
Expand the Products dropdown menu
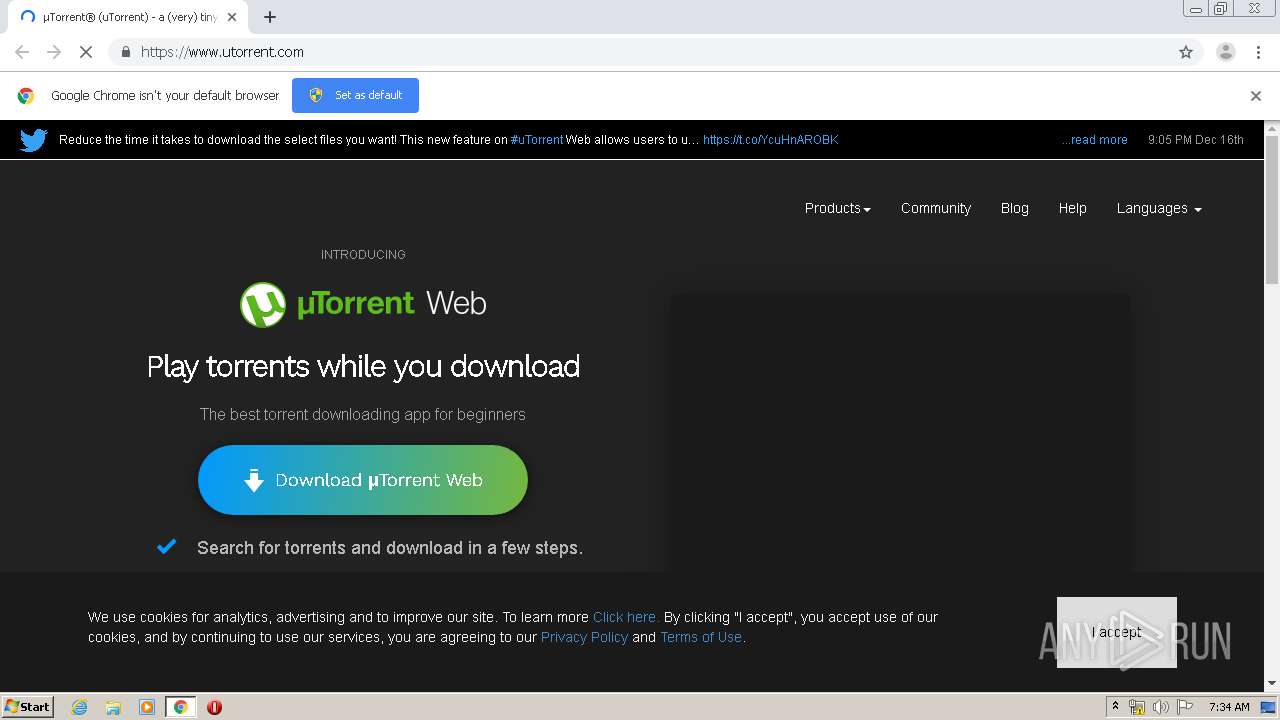[838, 208]
